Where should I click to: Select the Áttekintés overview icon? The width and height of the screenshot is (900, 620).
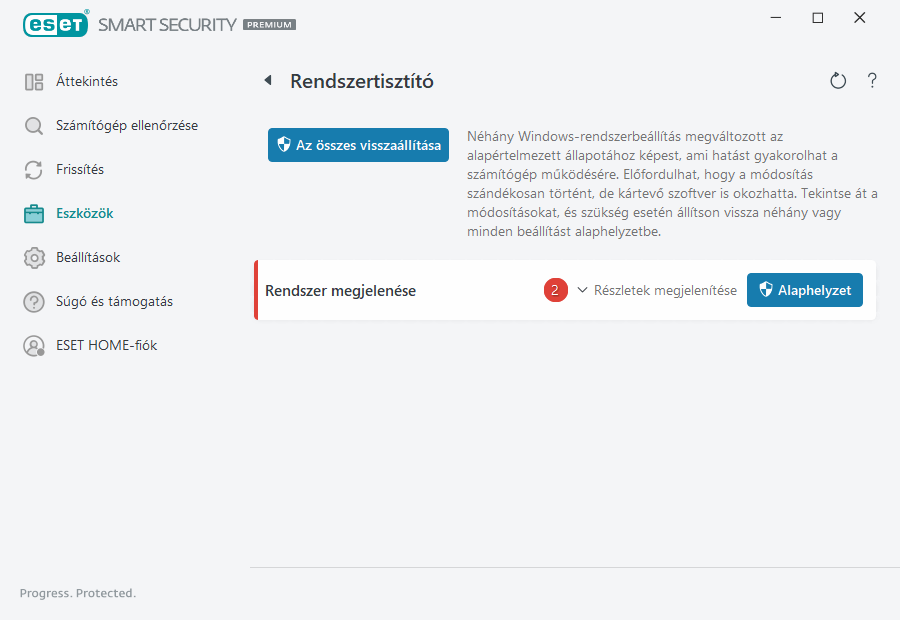point(32,81)
